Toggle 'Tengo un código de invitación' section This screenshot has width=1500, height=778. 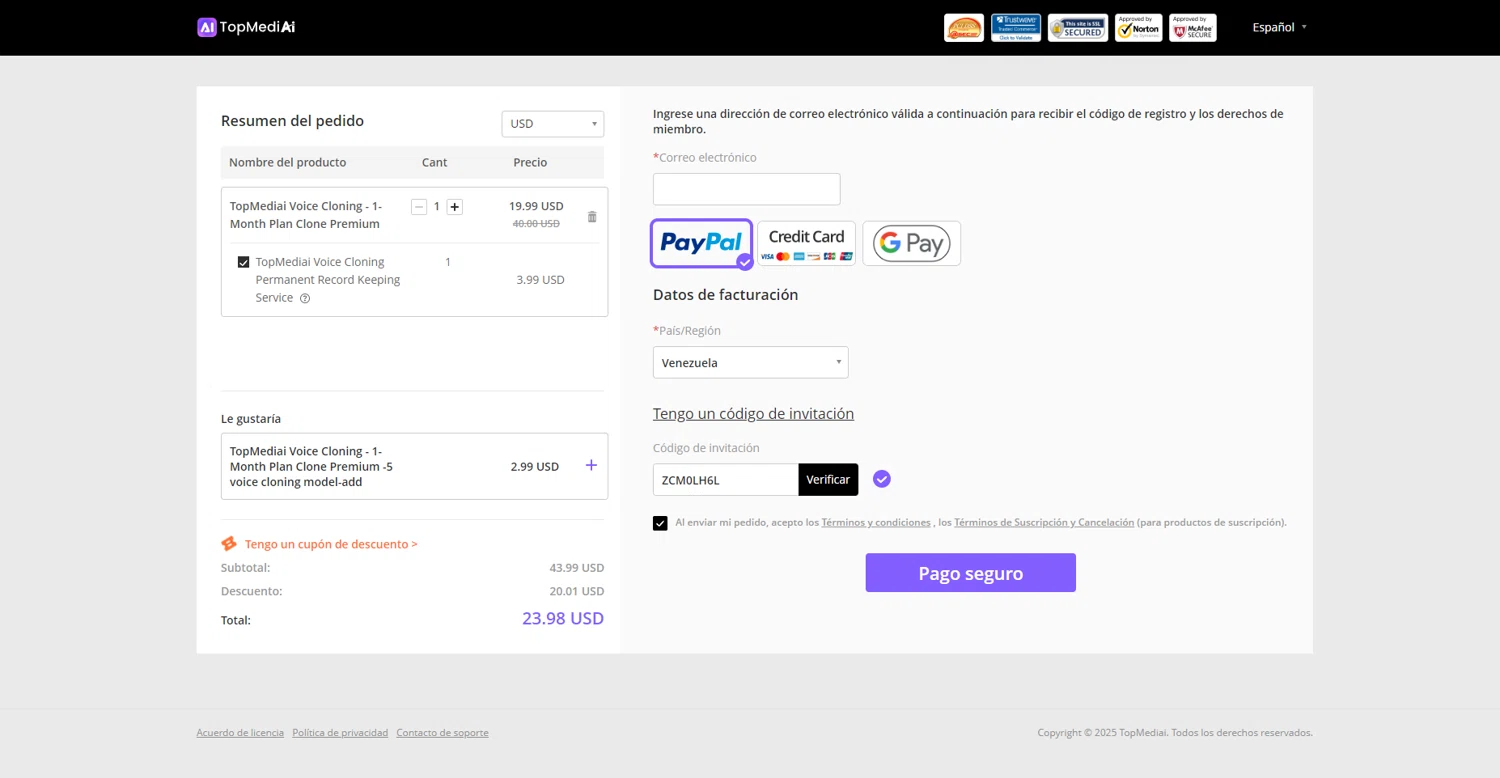coord(753,414)
